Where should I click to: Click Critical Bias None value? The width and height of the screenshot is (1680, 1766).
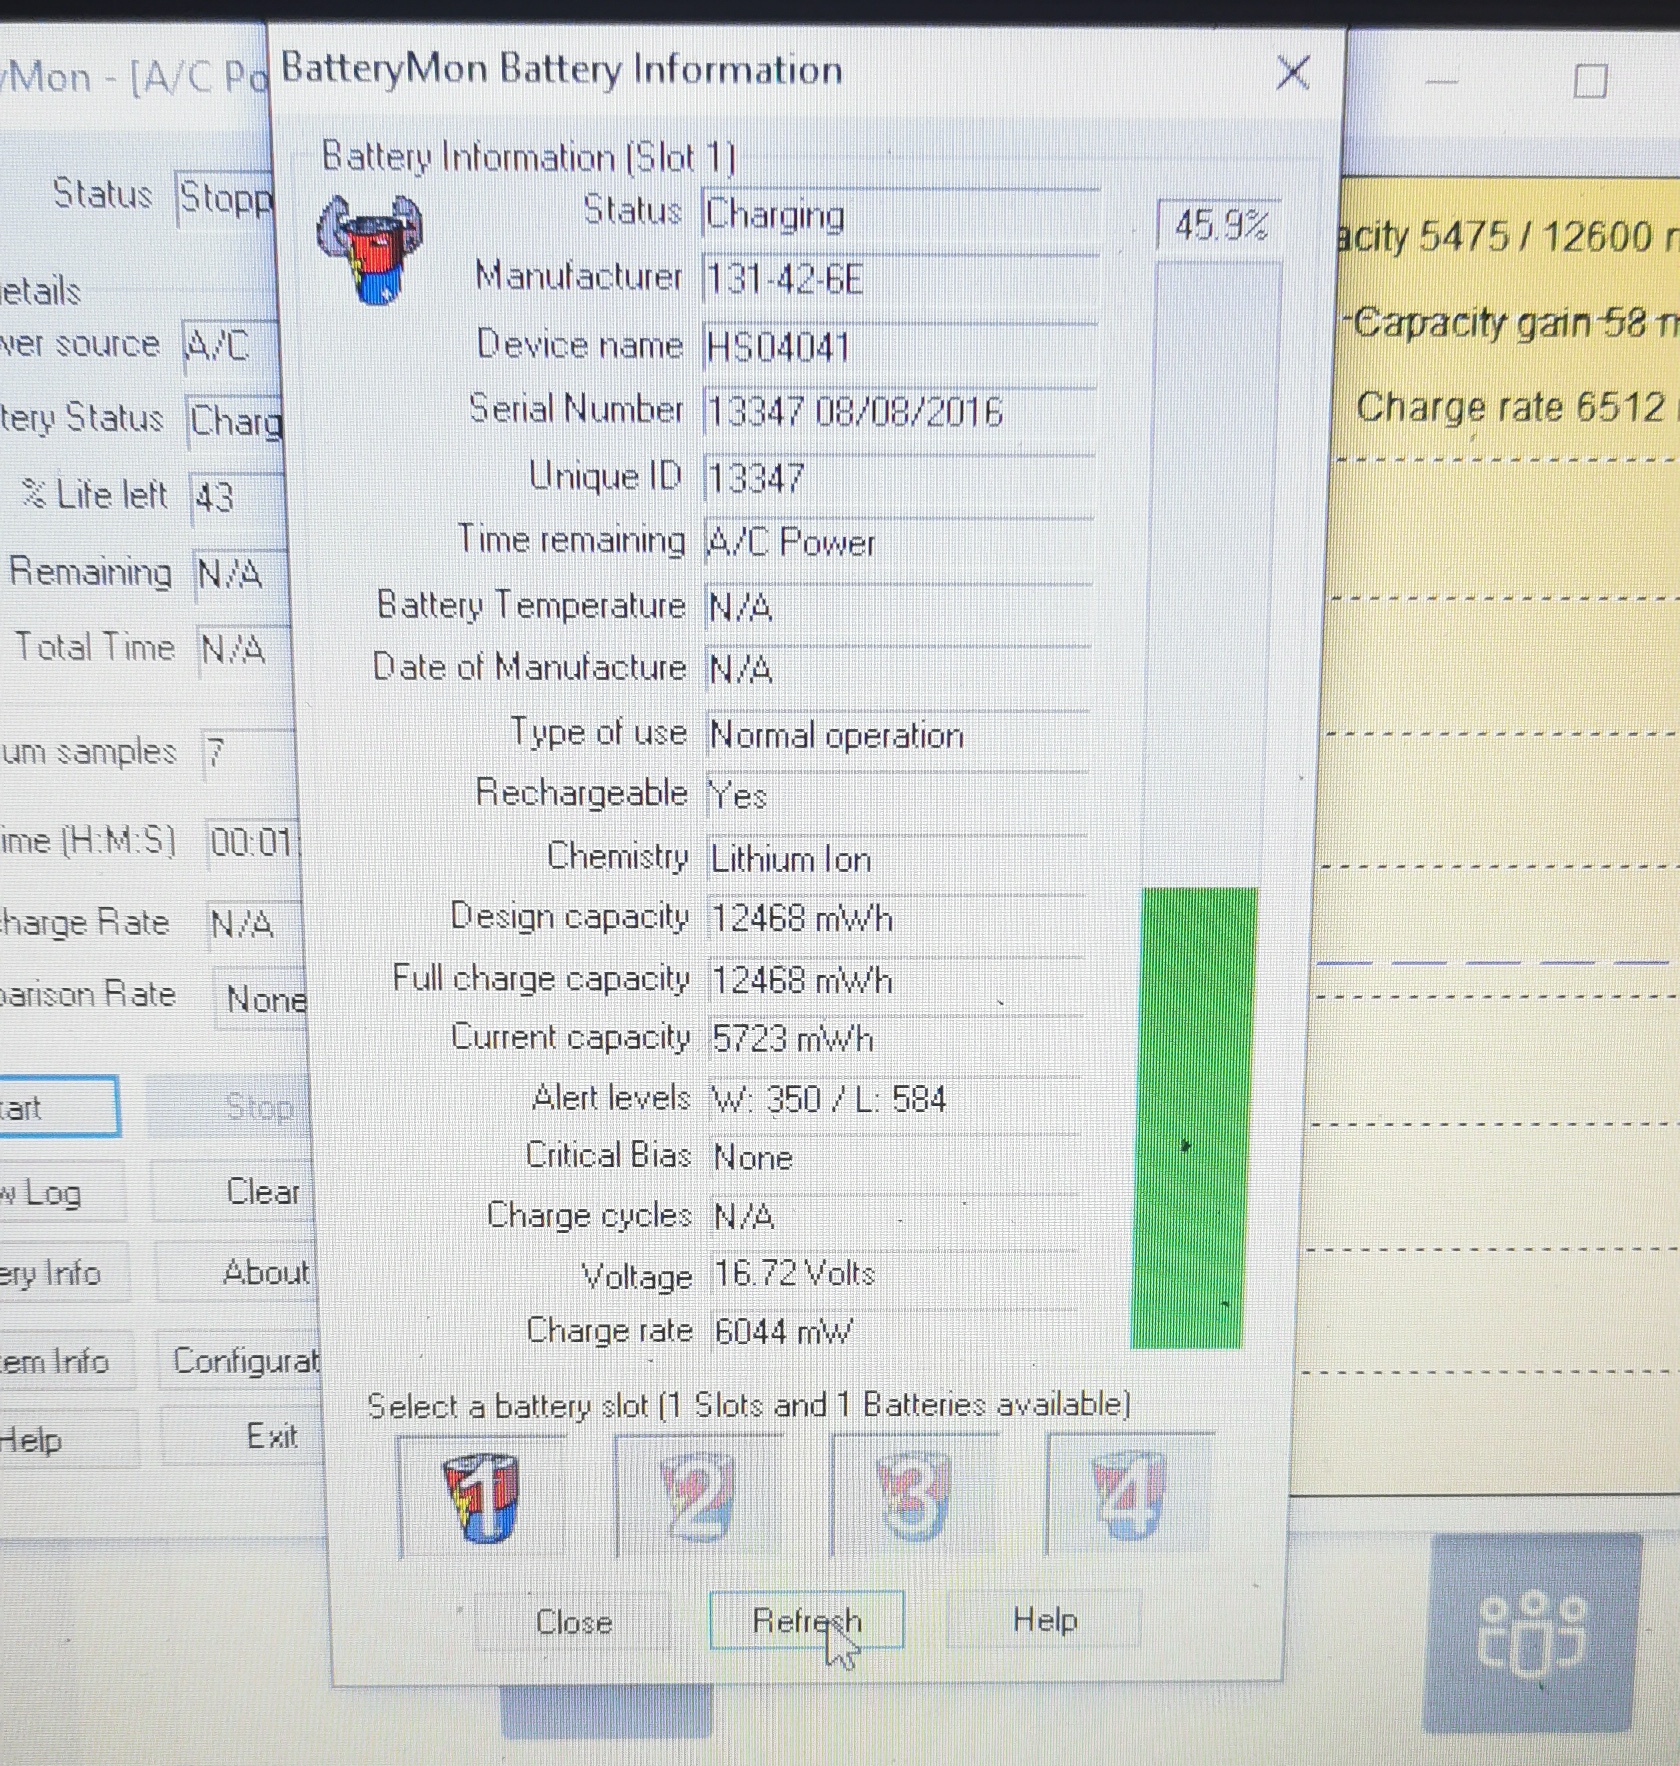pyautogui.click(x=895, y=1157)
